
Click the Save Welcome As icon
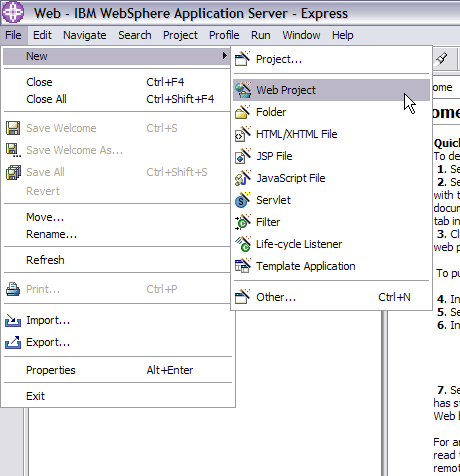13,150
